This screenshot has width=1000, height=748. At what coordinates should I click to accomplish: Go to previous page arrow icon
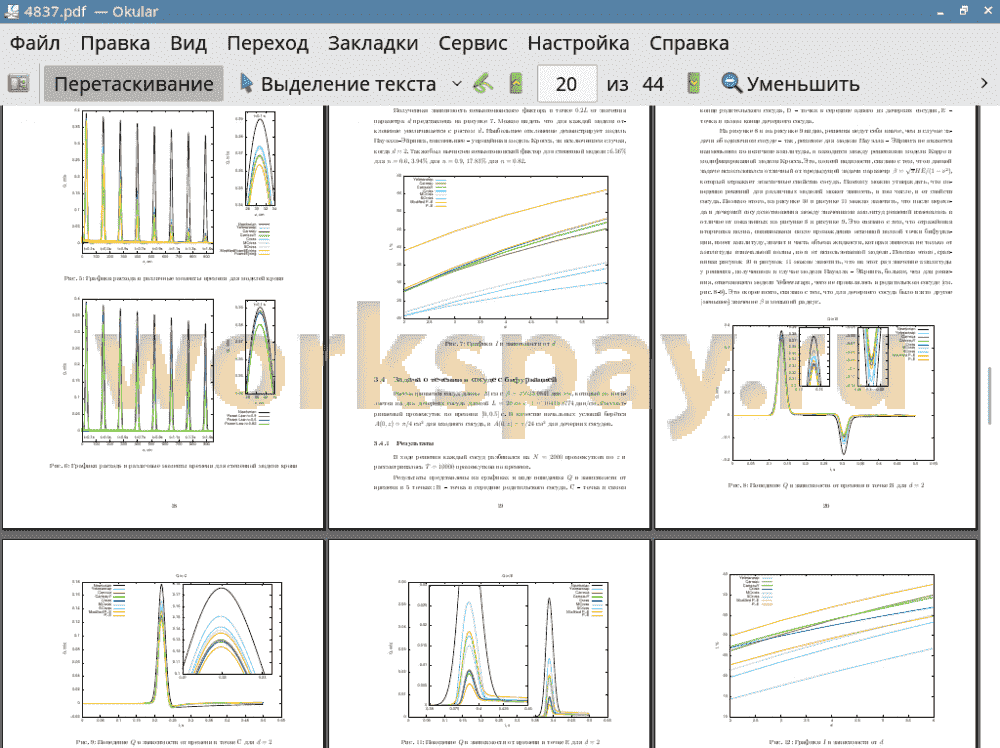click(x=483, y=83)
